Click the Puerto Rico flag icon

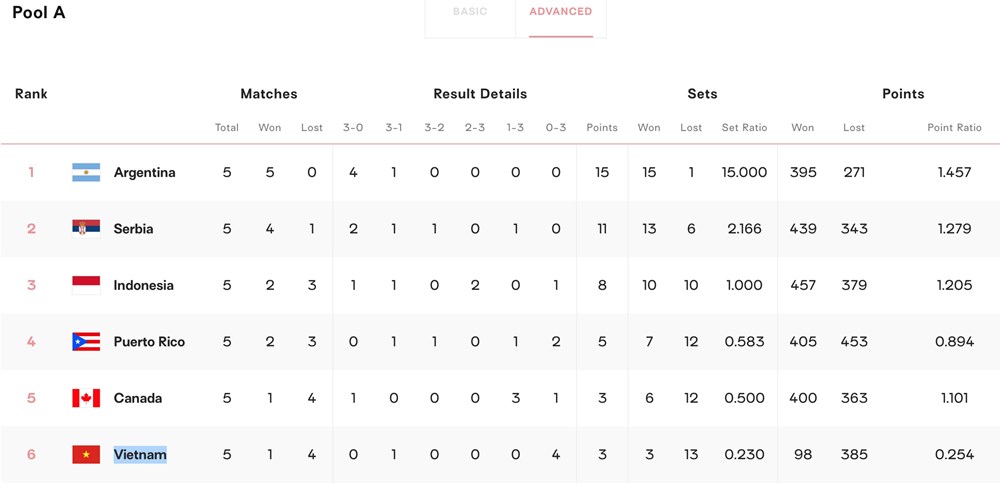tap(86, 342)
